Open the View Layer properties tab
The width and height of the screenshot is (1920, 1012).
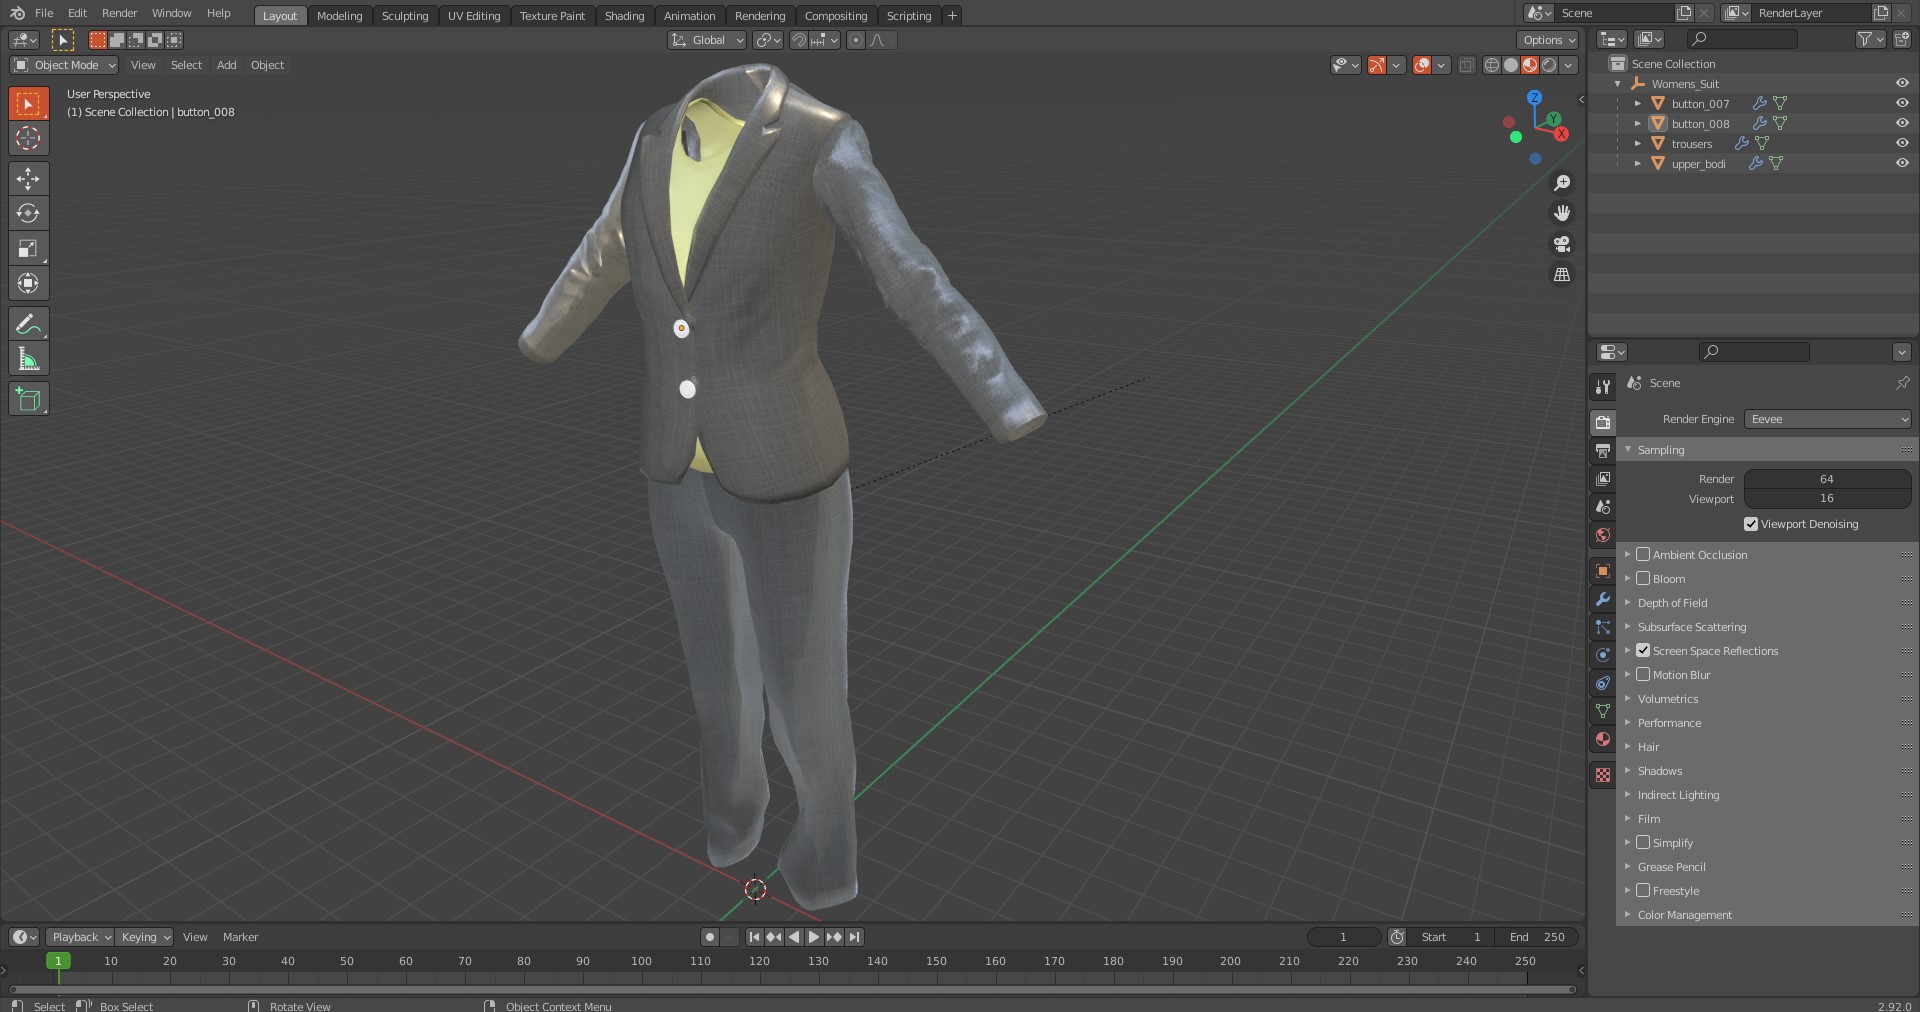(1603, 479)
